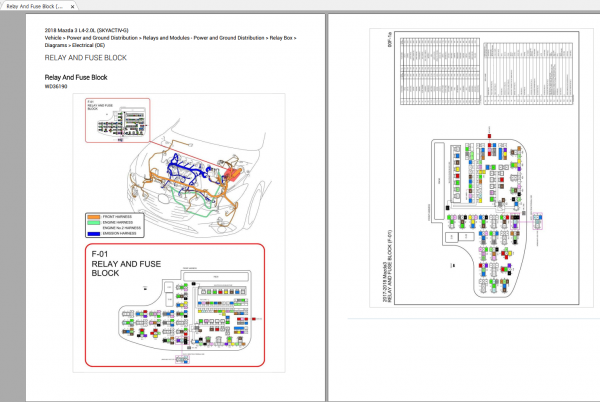Image resolution: width=600 pixels, height=402 pixels.
Task: Click the RELAY AND FUSE BLOCK heading
Action: point(86,58)
